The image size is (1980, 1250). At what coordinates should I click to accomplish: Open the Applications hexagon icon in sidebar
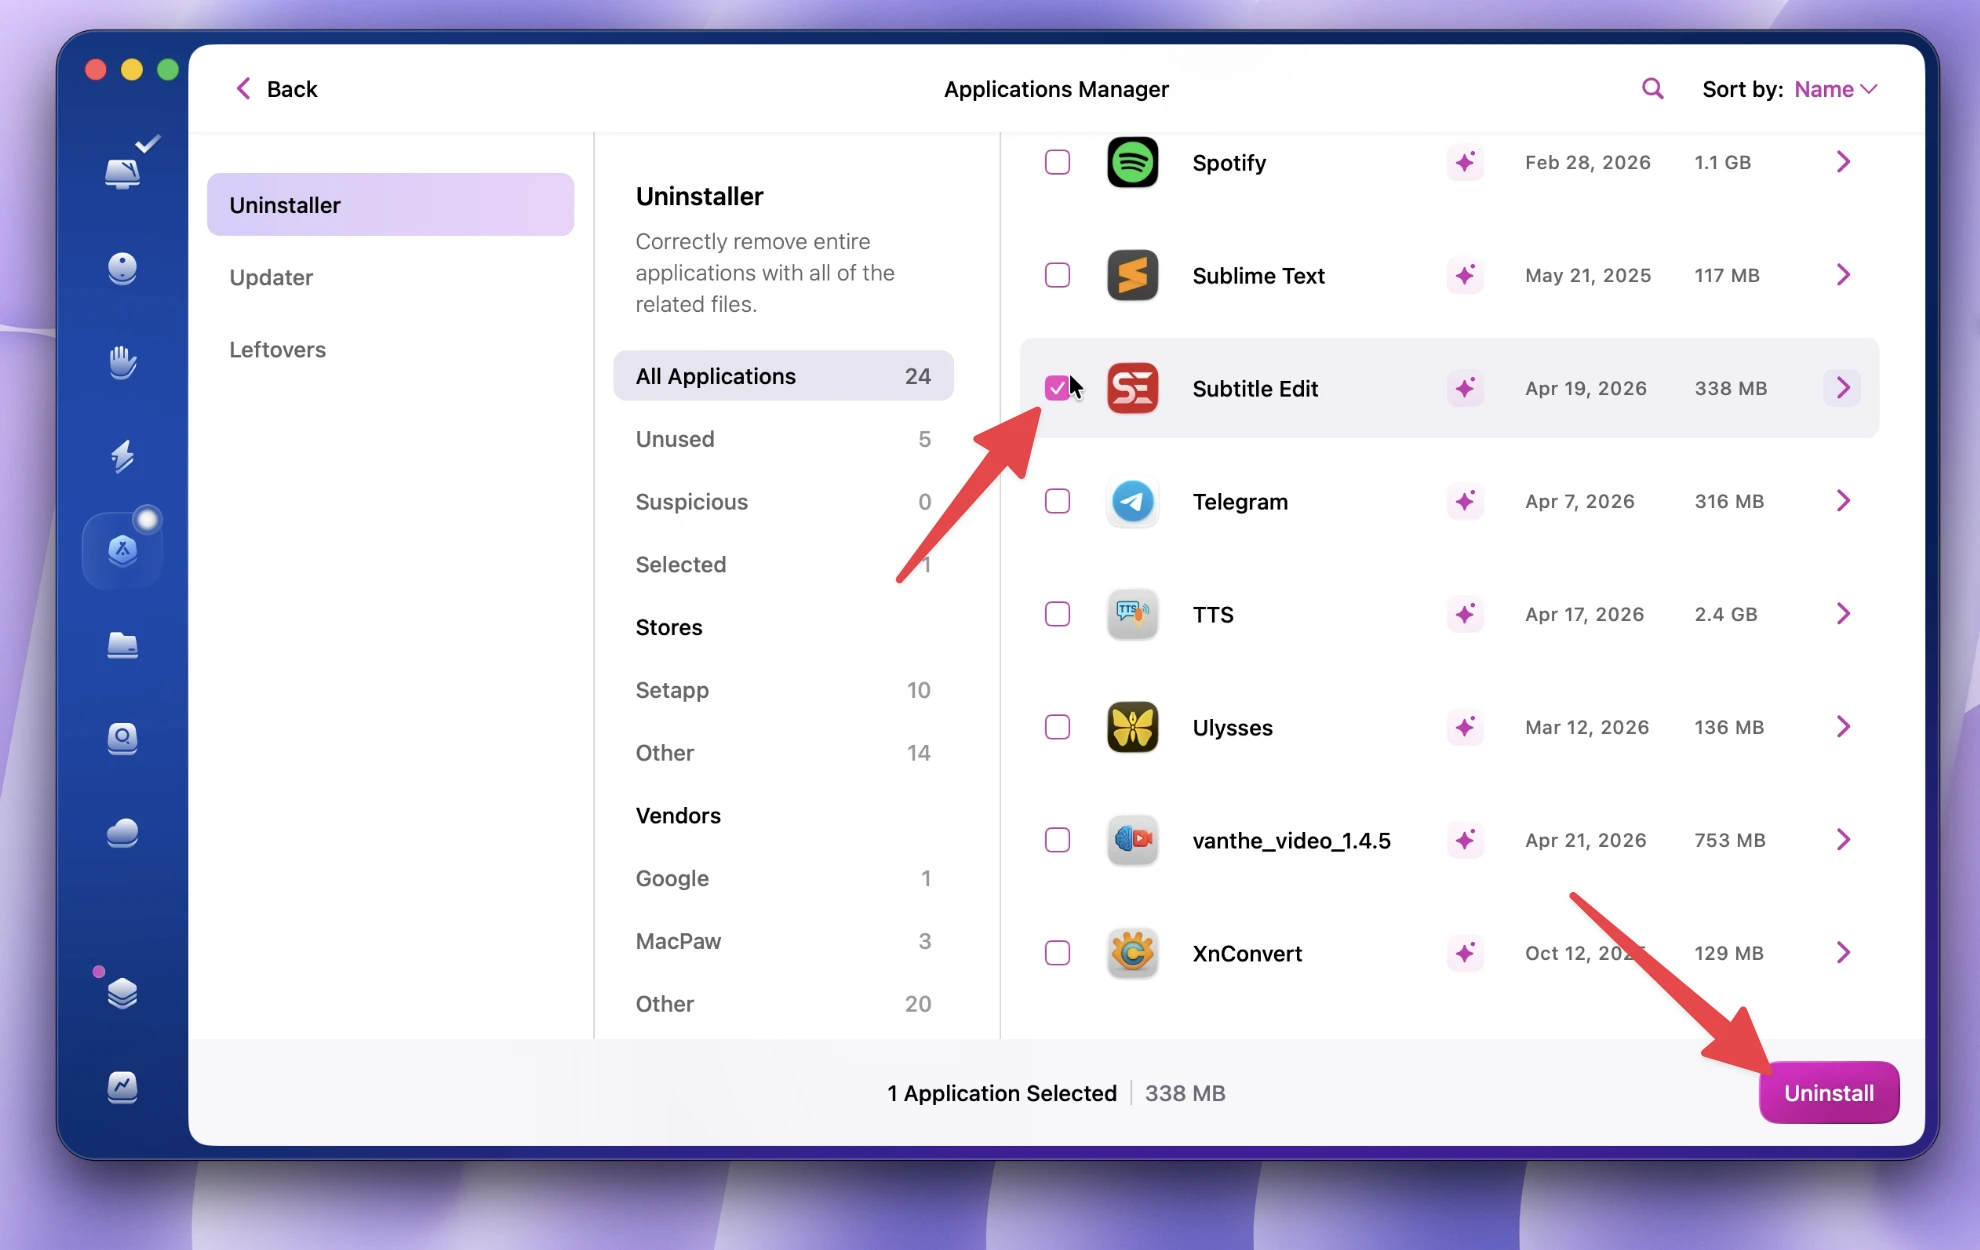pyautogui.click(x=122, y=549)
